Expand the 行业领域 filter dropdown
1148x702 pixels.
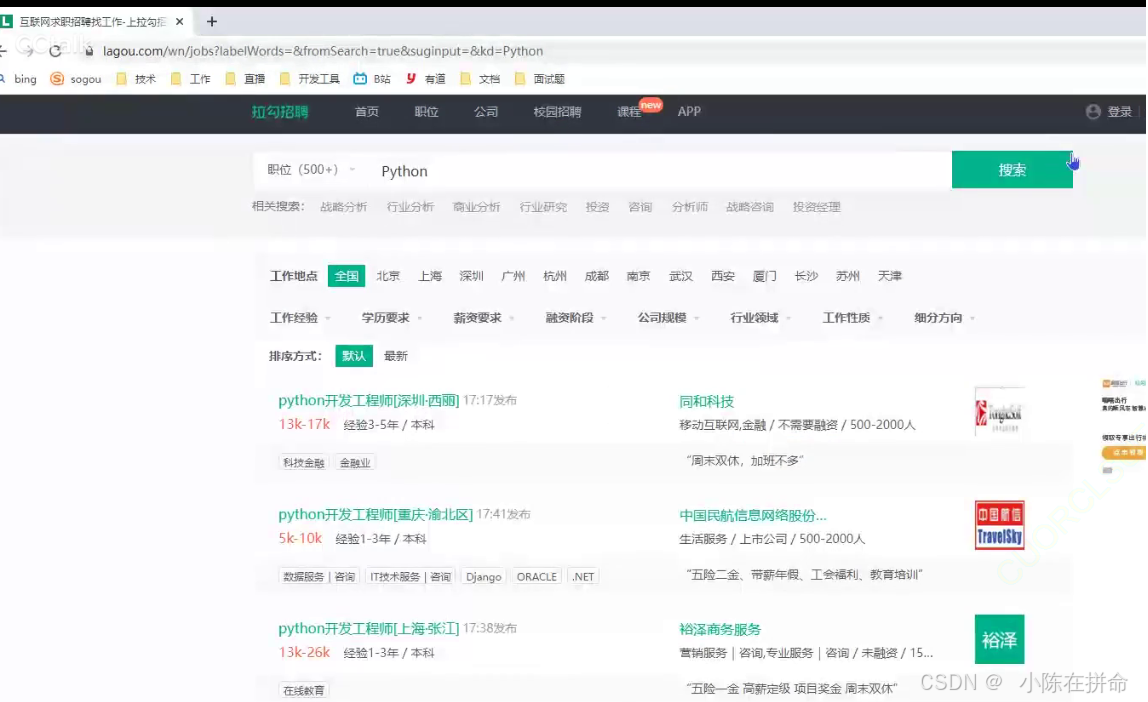[761, 318]
